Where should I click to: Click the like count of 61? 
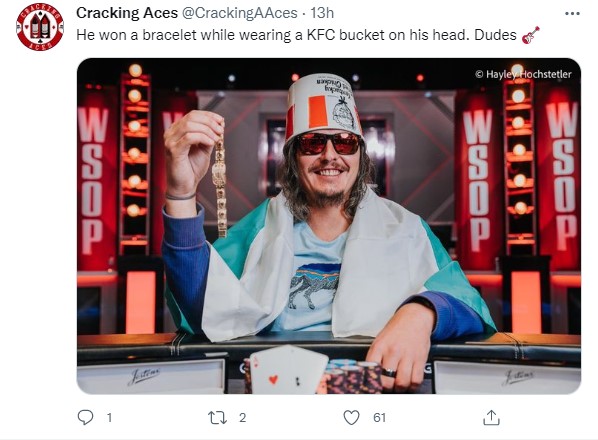click(379, 418)
